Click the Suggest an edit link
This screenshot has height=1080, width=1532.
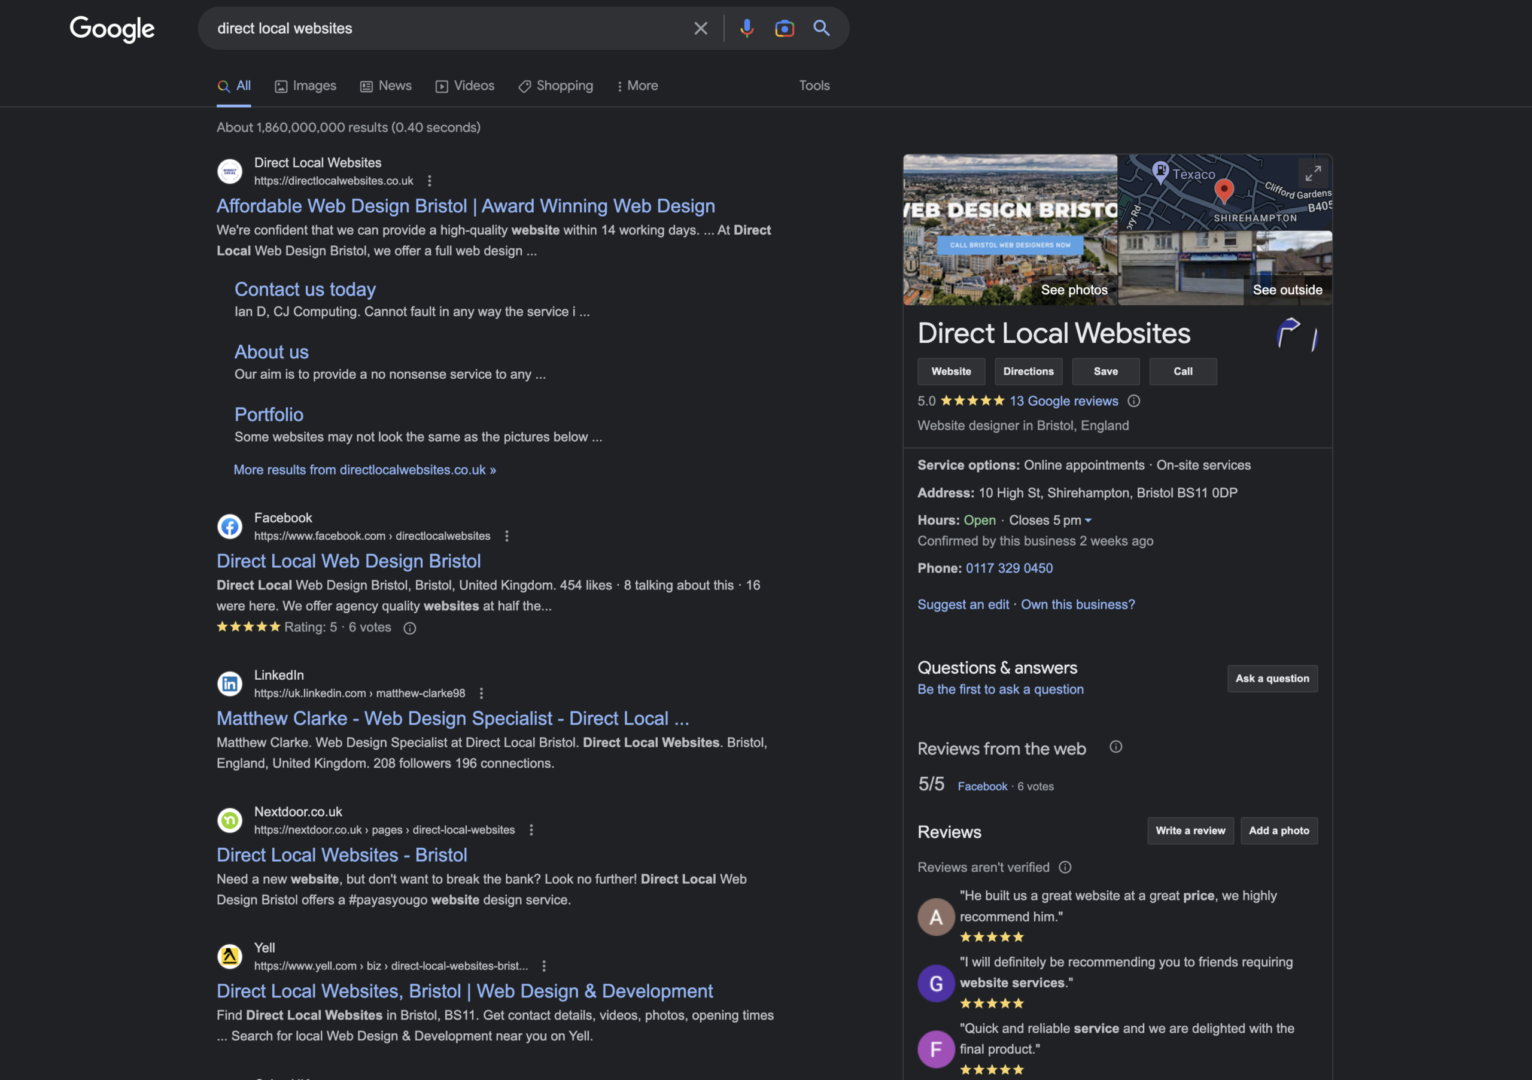tap(963, 605)
